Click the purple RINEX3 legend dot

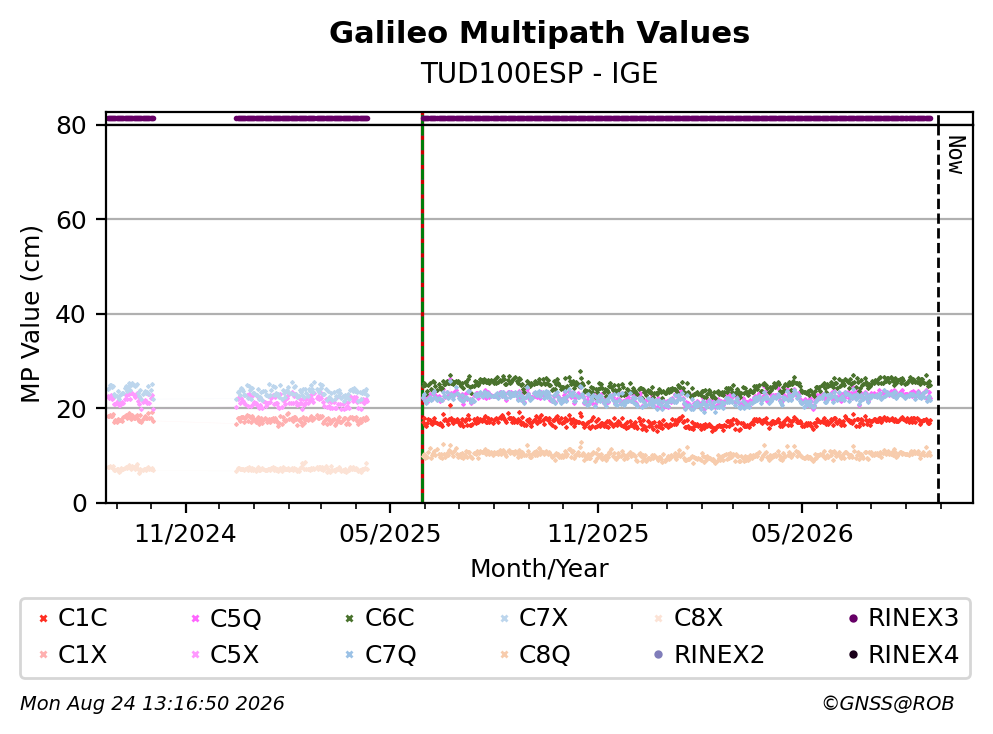tap(853, 618)
